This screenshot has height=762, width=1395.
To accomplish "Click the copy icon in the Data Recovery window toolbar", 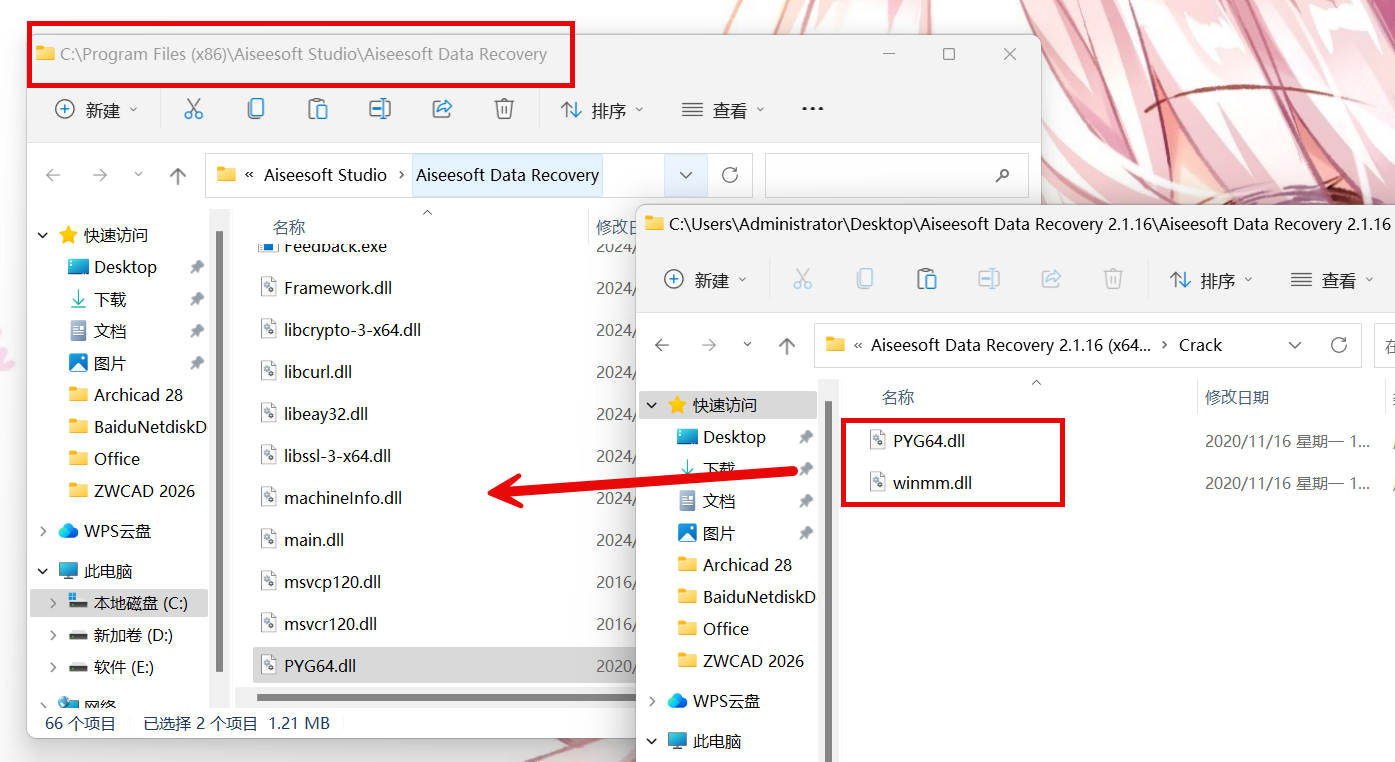I will tap(256, 110).
